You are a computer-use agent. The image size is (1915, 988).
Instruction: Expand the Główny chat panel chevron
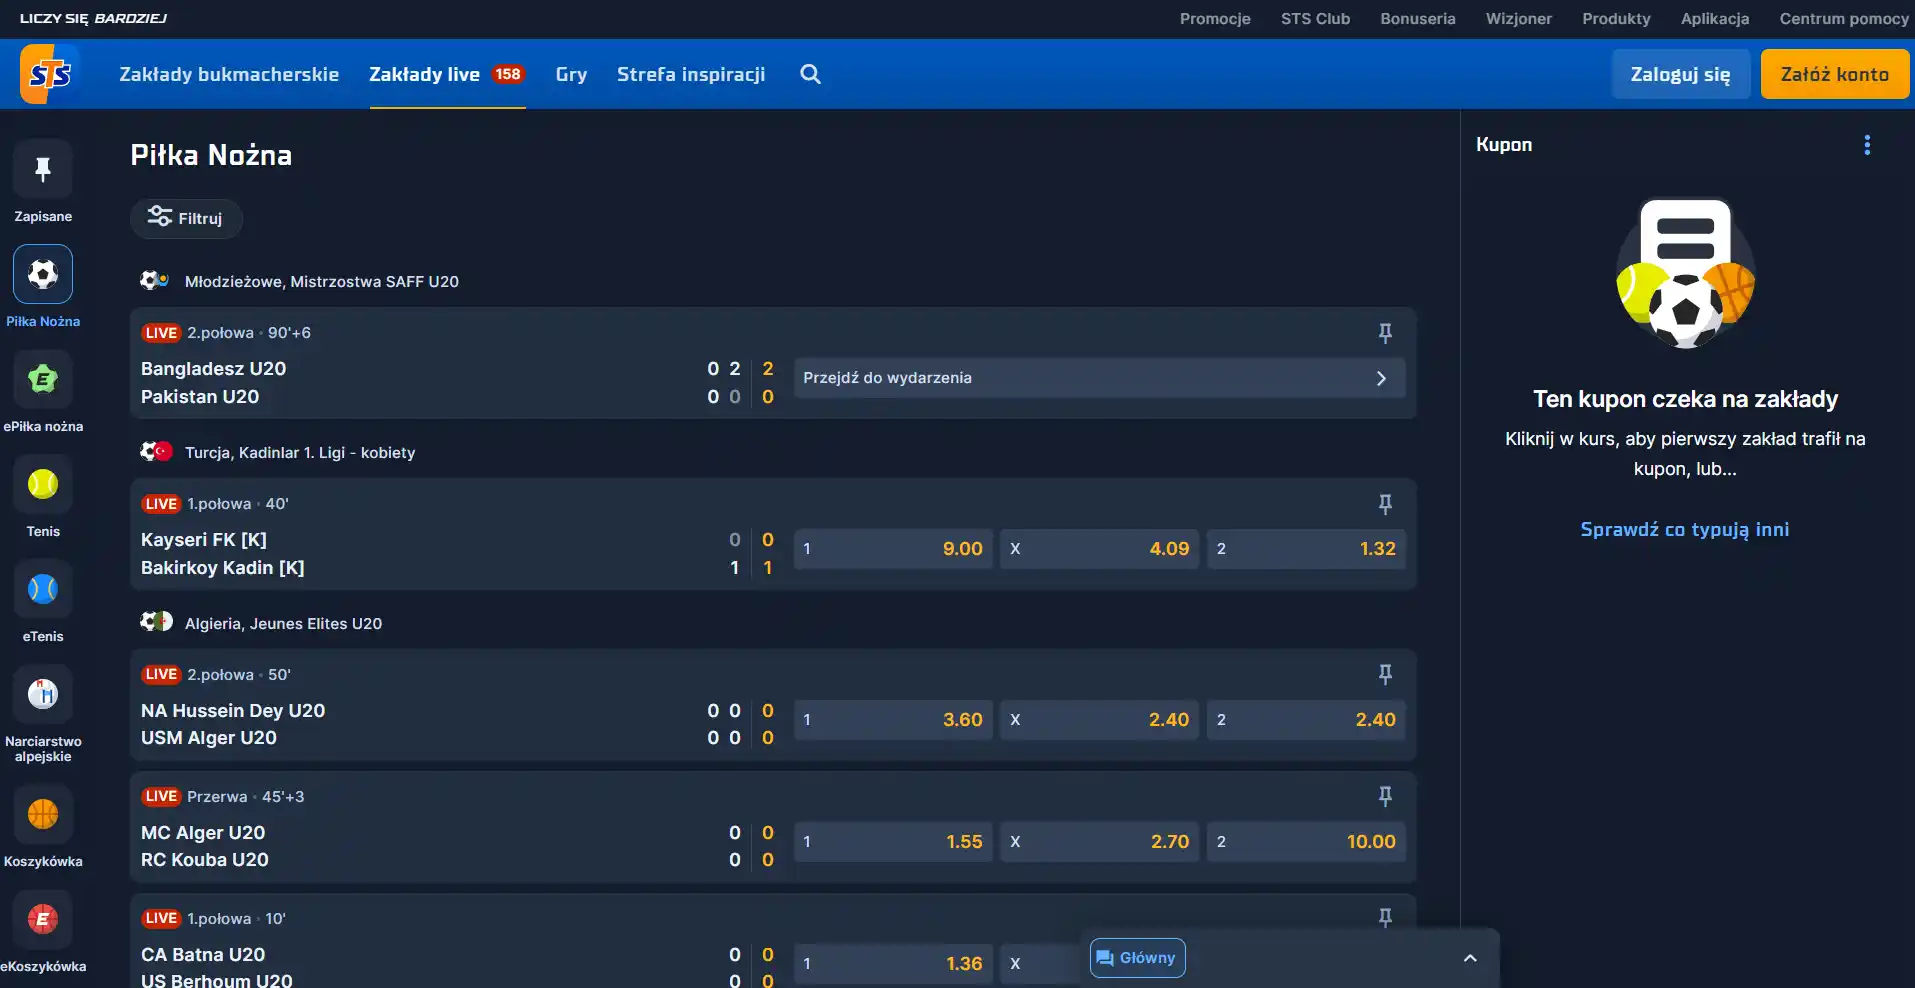click(x=1470, y=958)
